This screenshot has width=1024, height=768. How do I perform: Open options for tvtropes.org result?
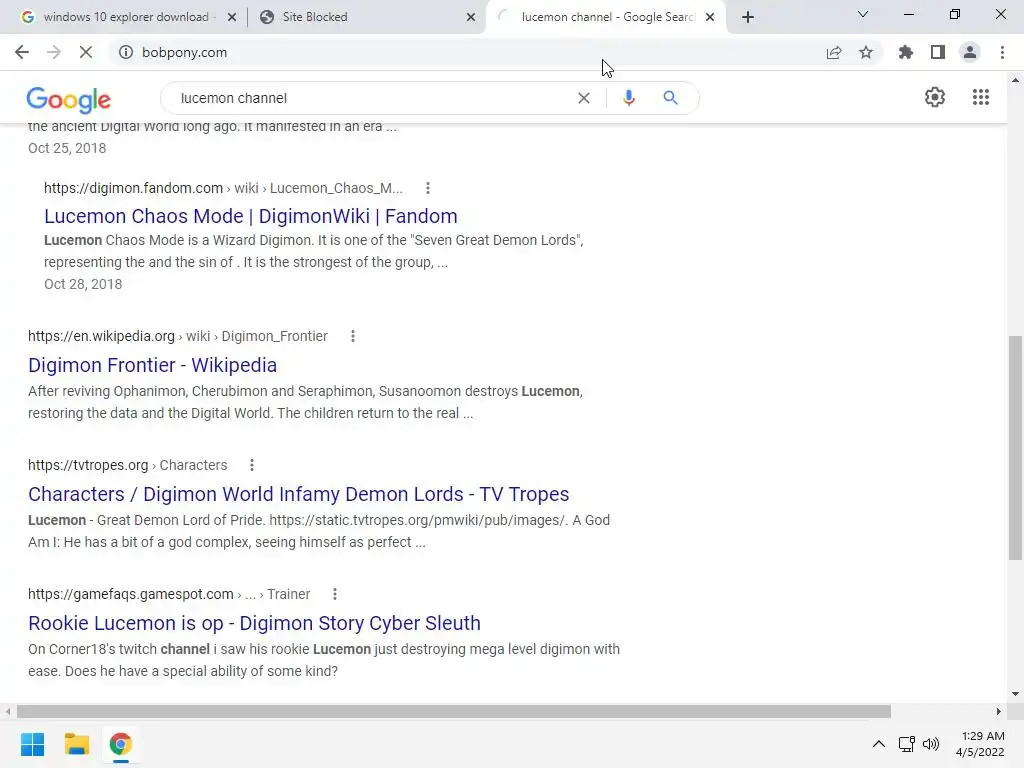coord(251,465)
